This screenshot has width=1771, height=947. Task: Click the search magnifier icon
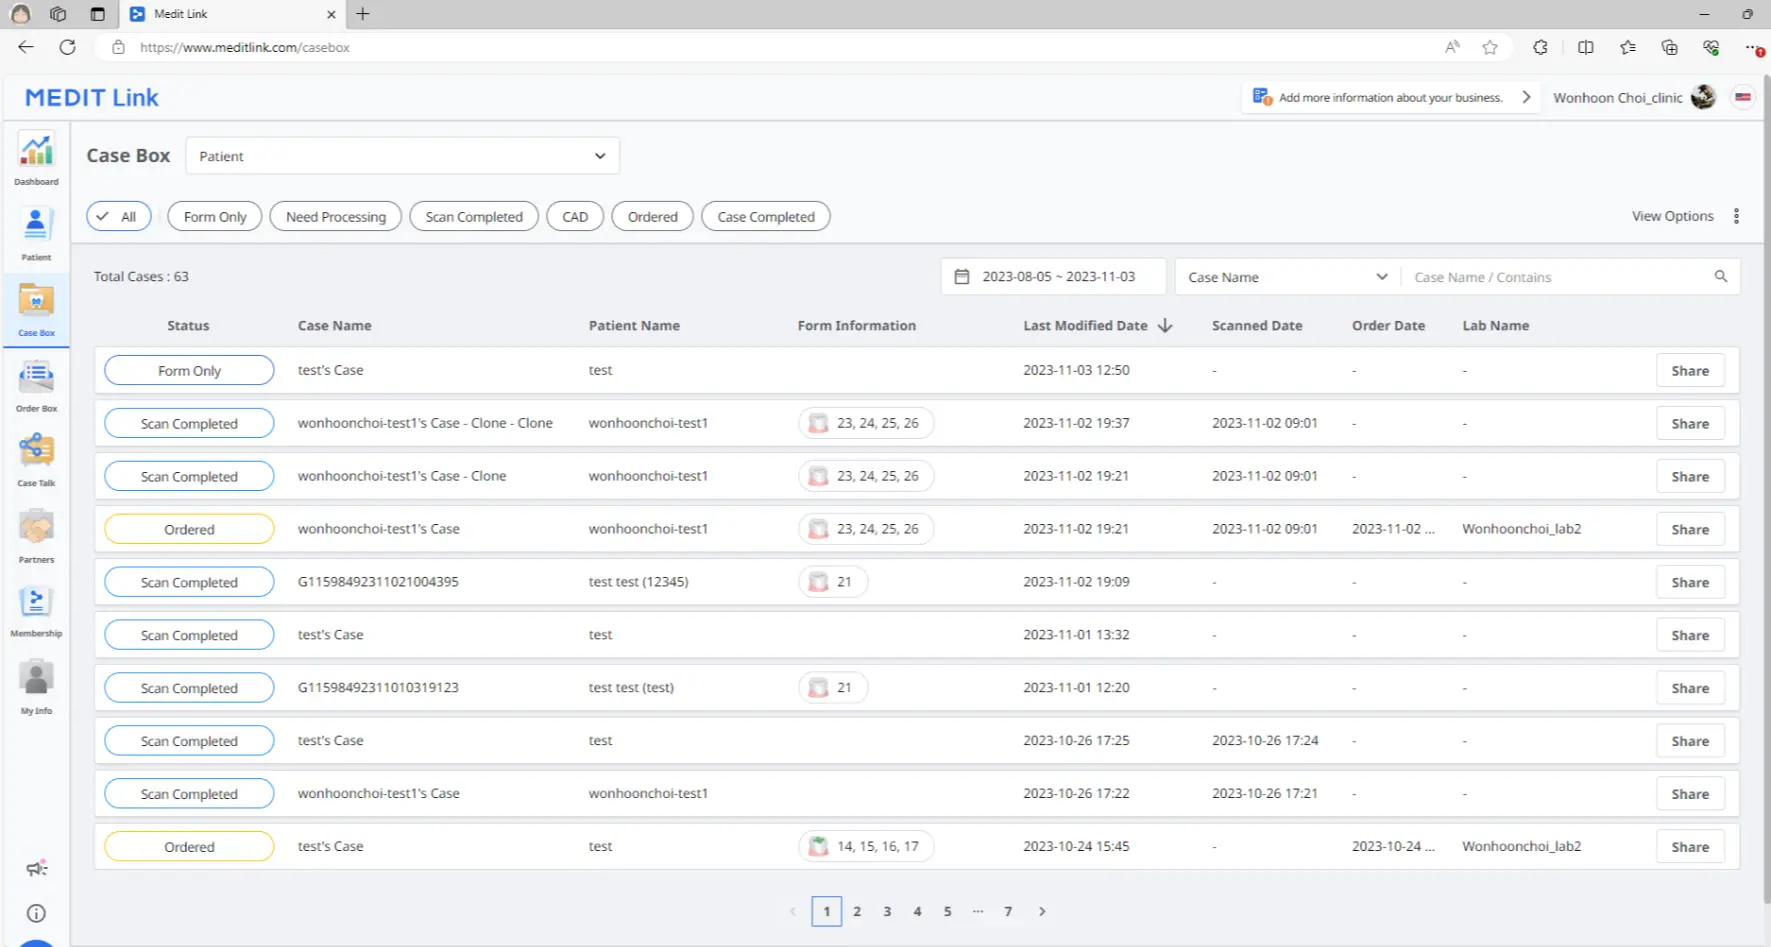(1721, 276)
